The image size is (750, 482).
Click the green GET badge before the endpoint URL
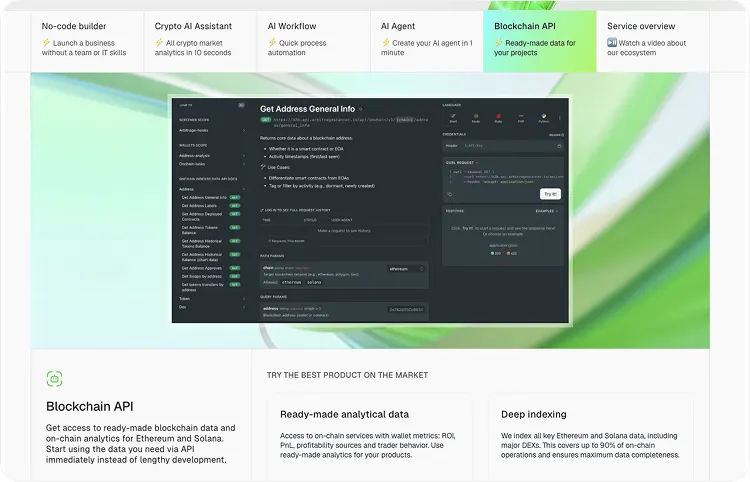tap(265, 120)
